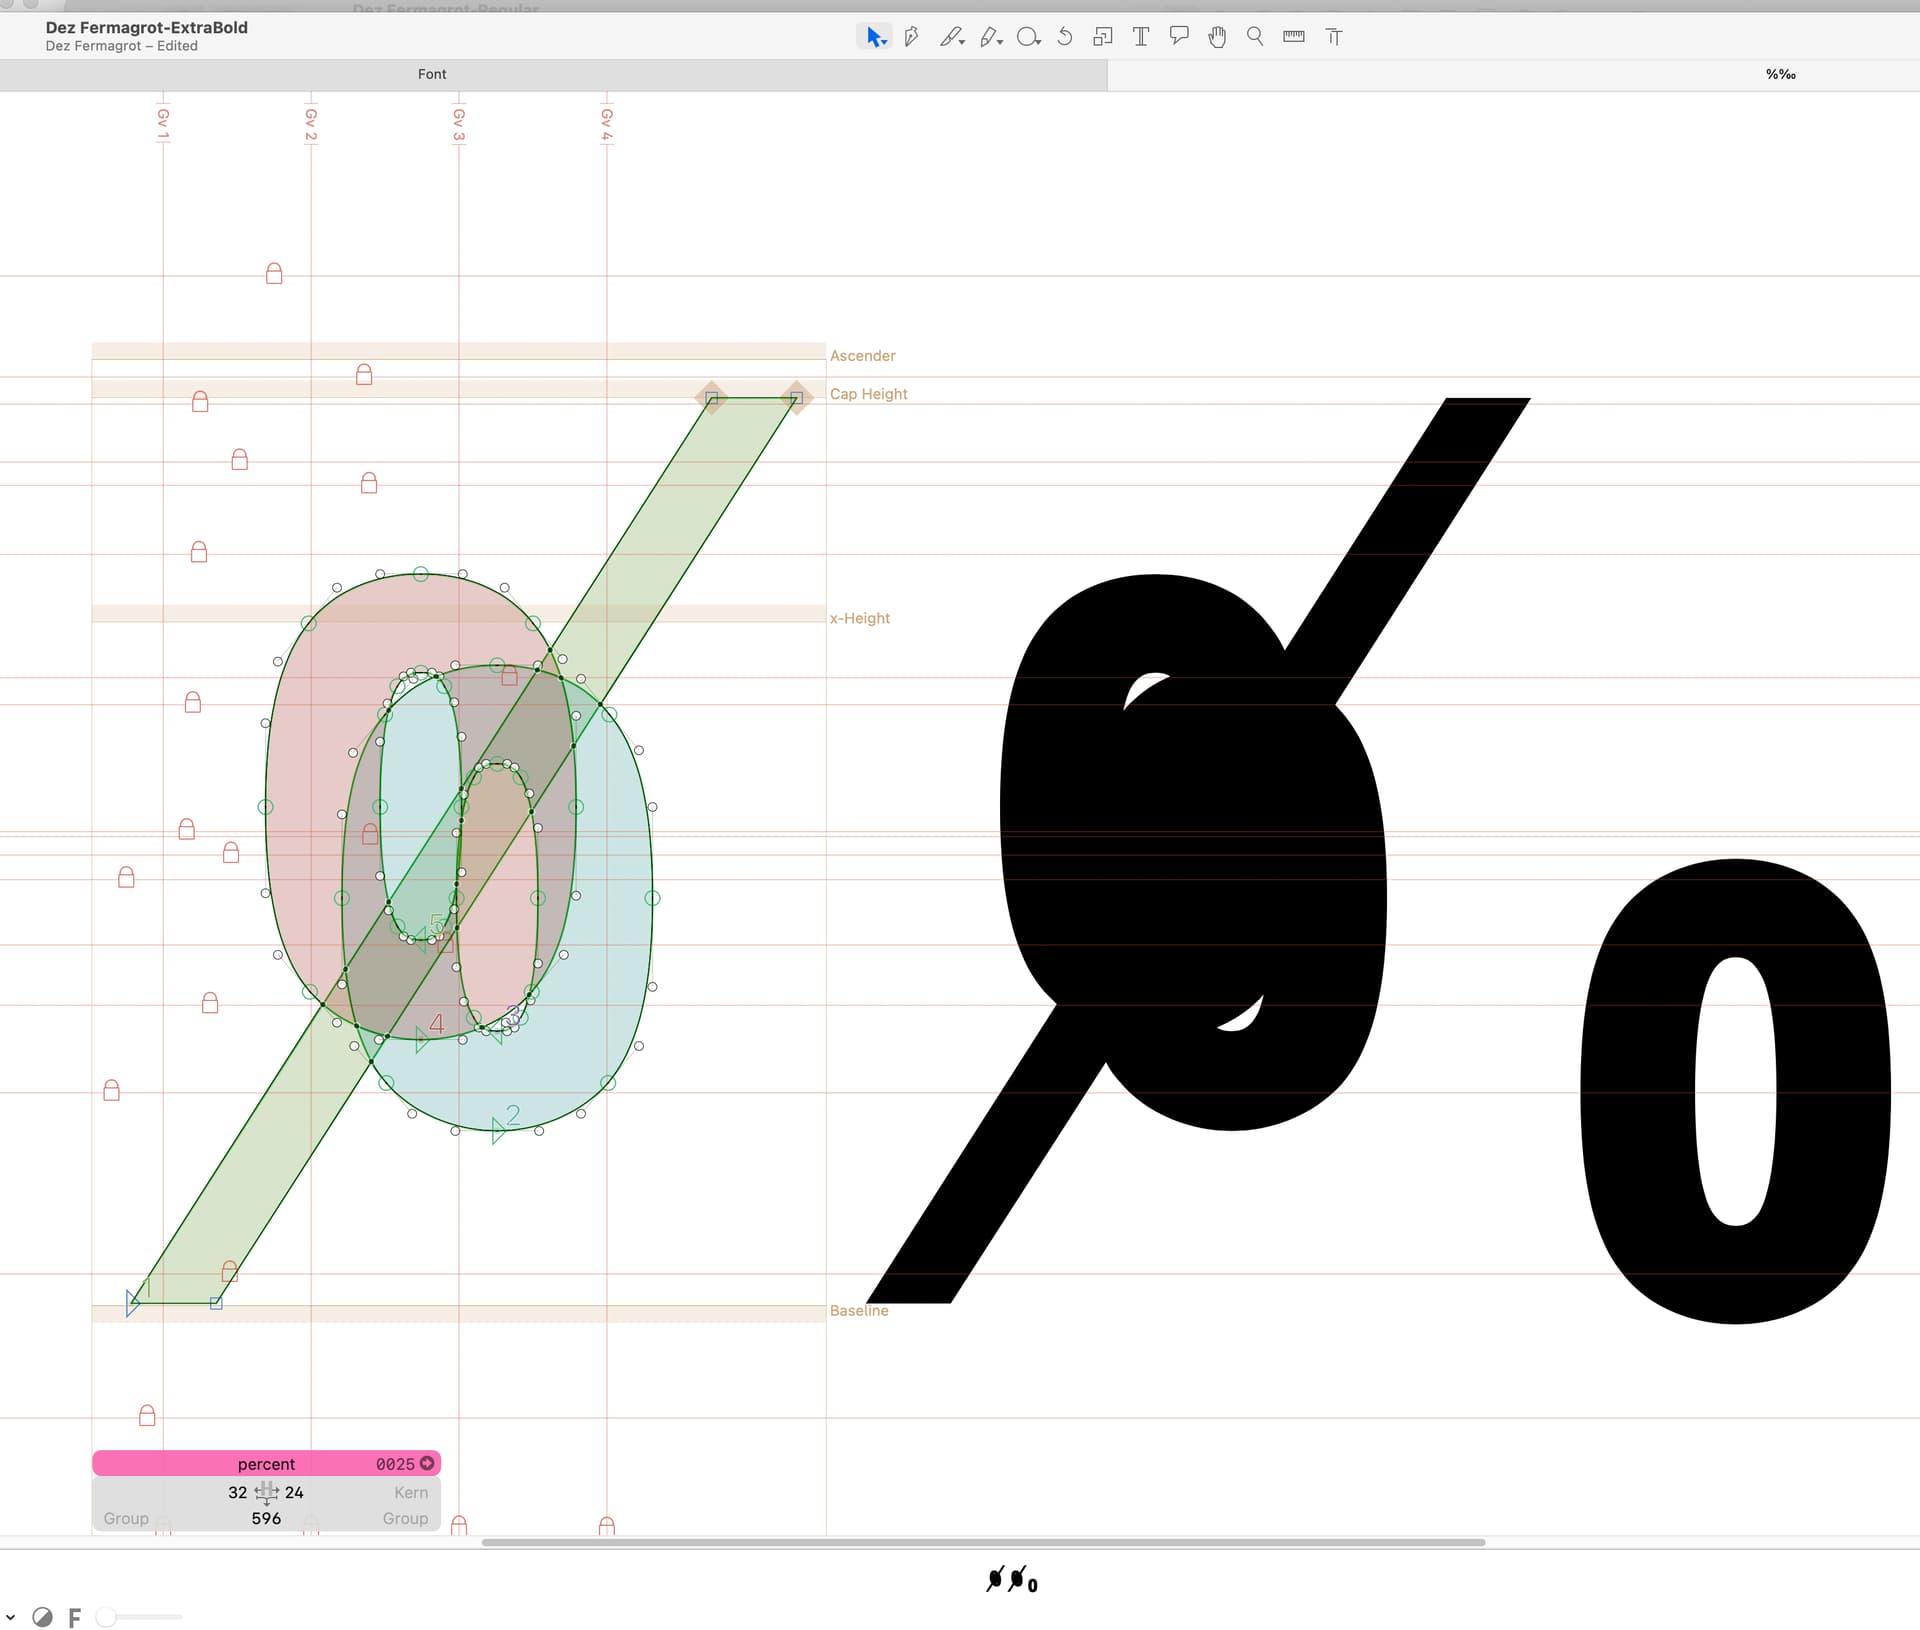Select the Measurement ruler tool
The width and height of the screenshot is (1920, 1630).
(x=1293, y=37)
